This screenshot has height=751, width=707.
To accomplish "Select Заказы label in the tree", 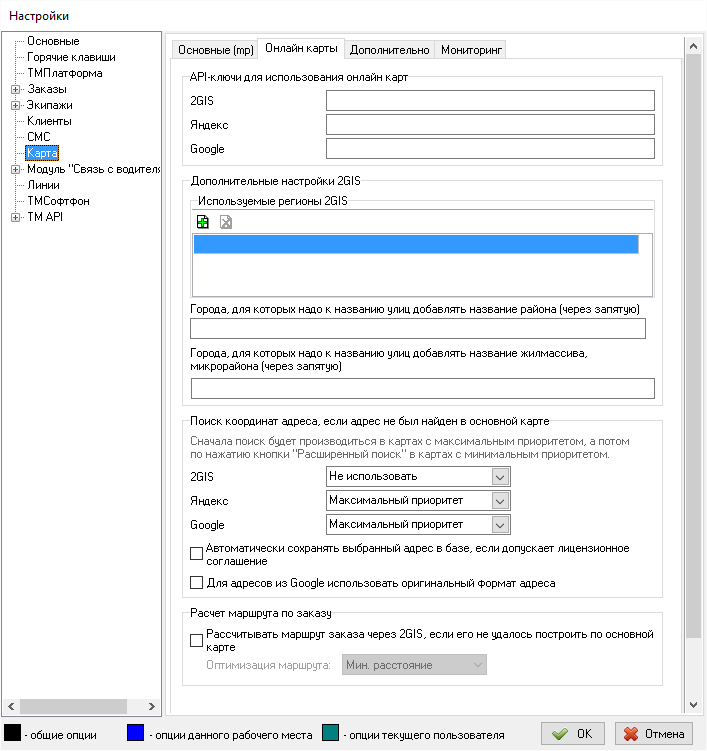I will coord(47,89).
